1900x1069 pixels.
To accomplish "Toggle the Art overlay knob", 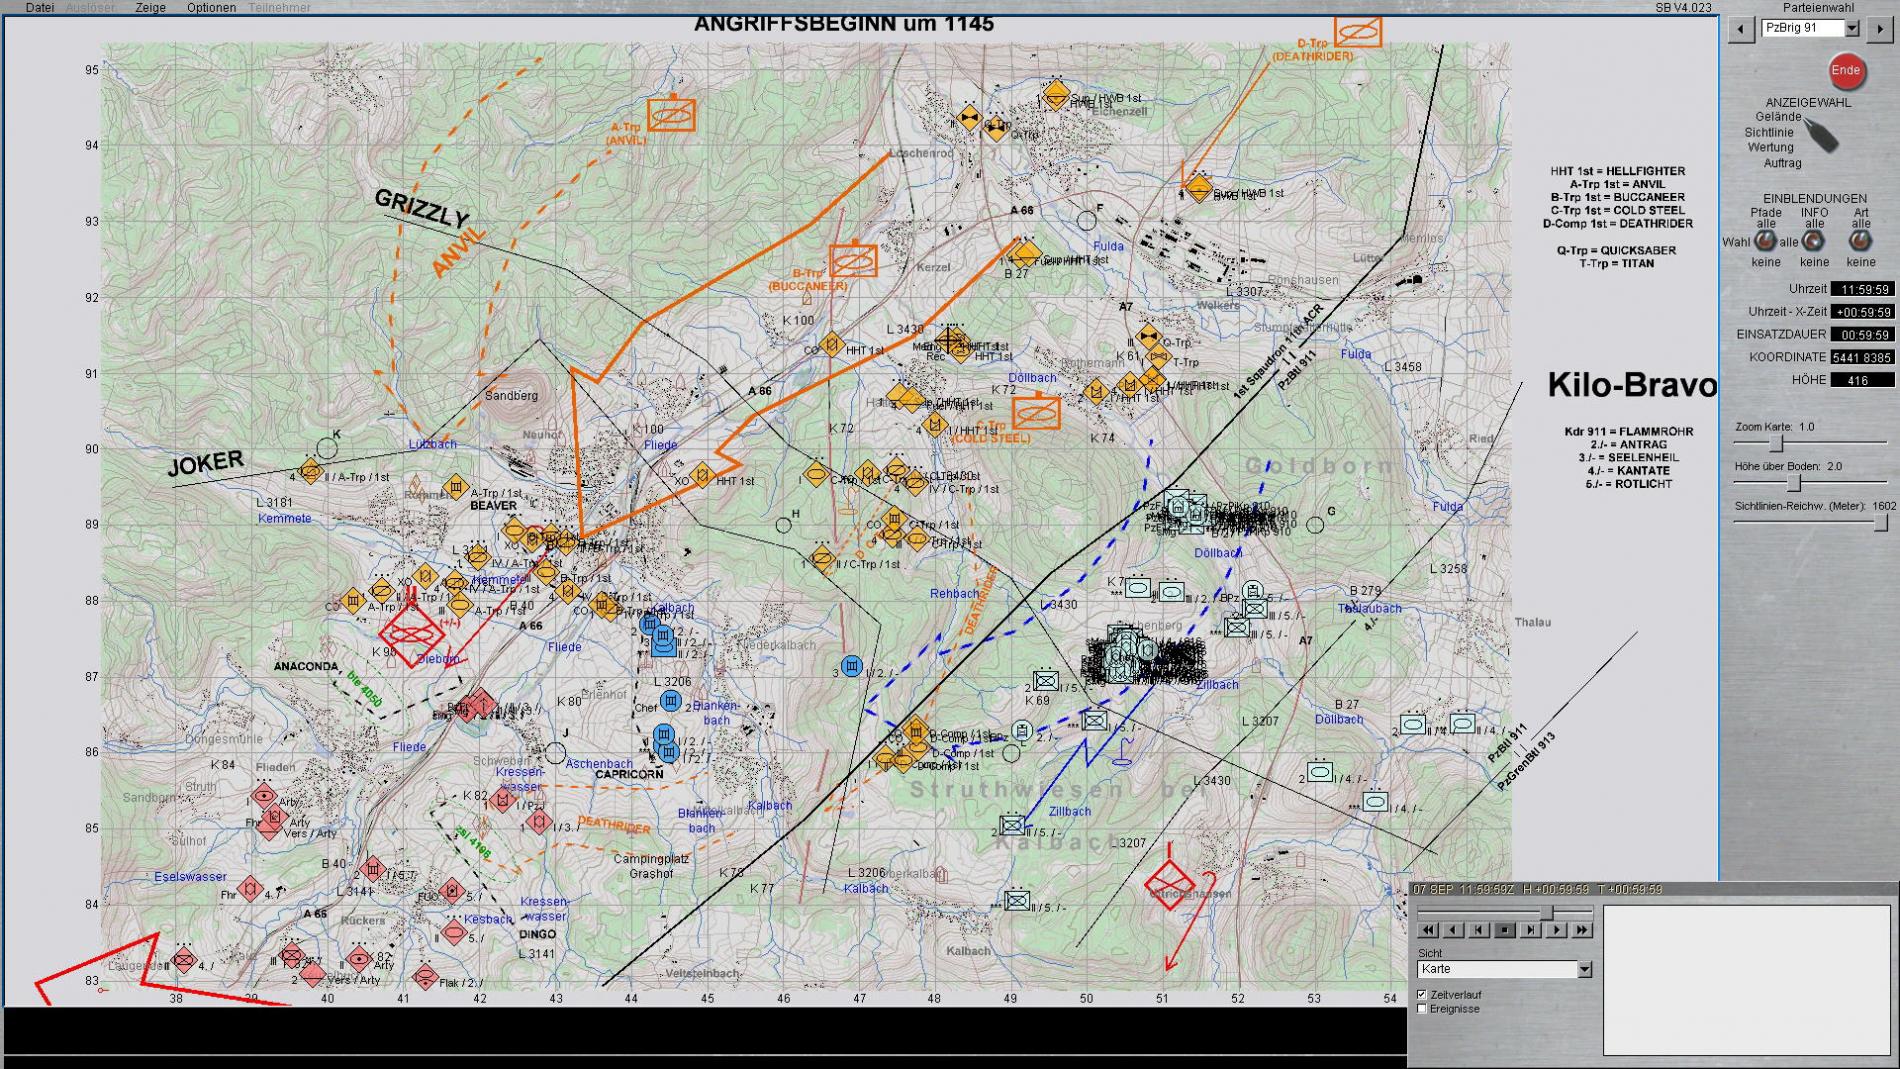I will coord(1860,241).
